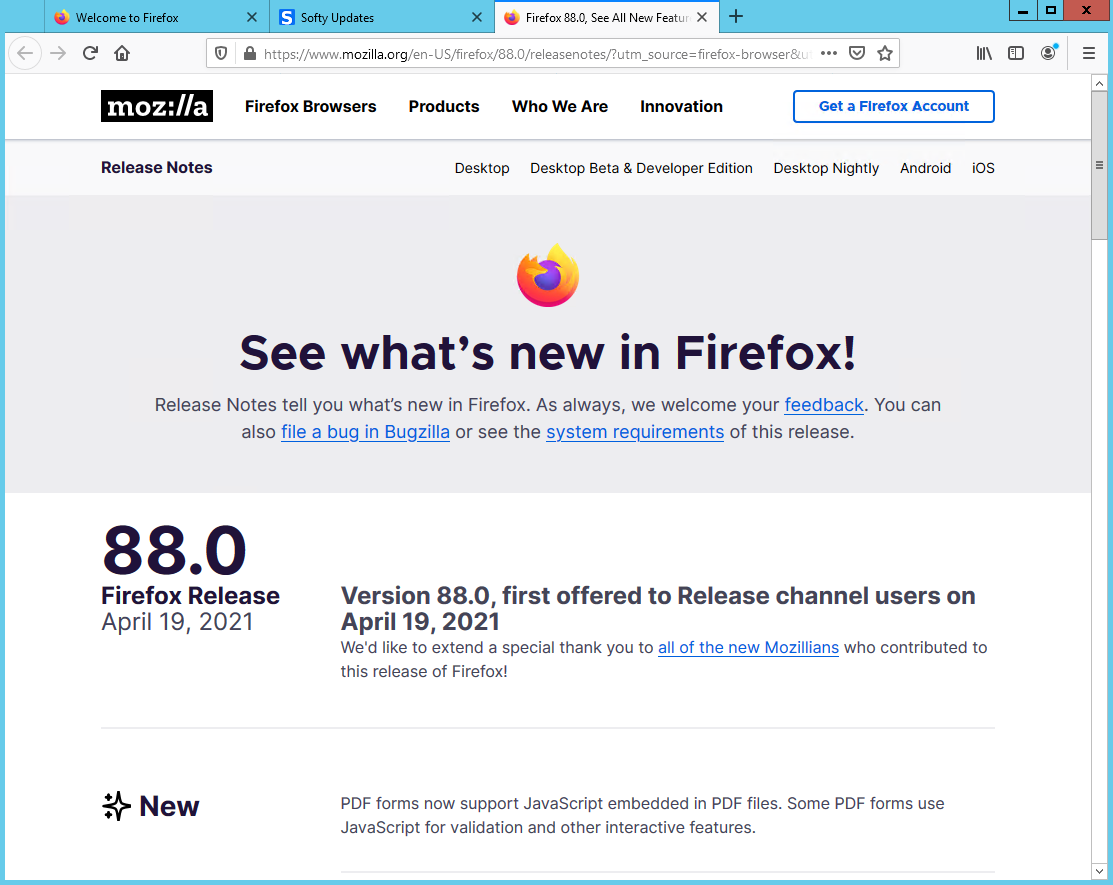Open all of the new Mozillians link
The image size is (1113, 885).
pyautogui.click(x=748, y=648)
